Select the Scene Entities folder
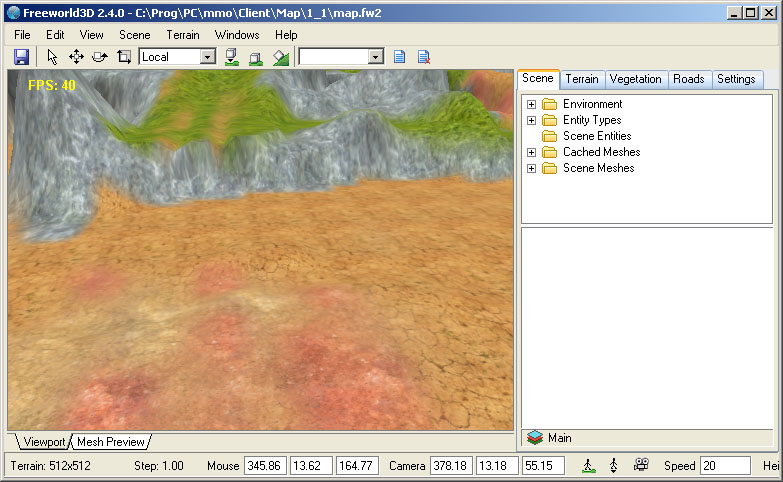 click(597, 136)
